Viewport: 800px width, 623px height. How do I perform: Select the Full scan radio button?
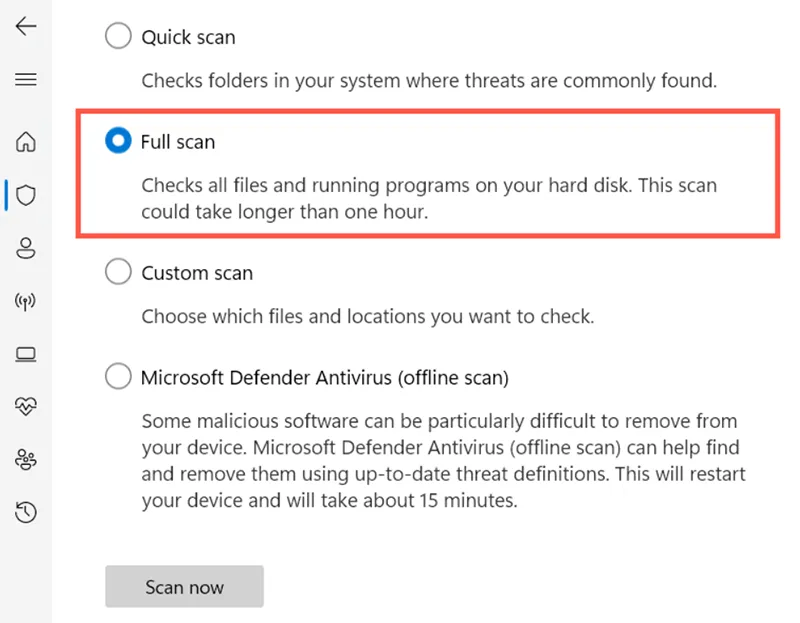pyautogui.click(x=118, y=142)
